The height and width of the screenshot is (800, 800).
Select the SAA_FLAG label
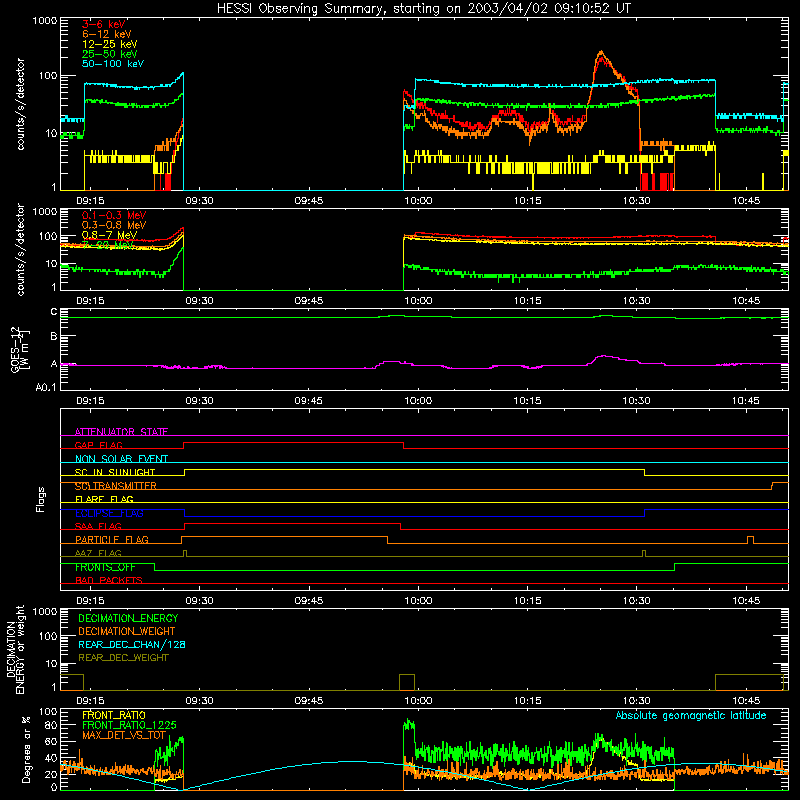pos(98,526)
